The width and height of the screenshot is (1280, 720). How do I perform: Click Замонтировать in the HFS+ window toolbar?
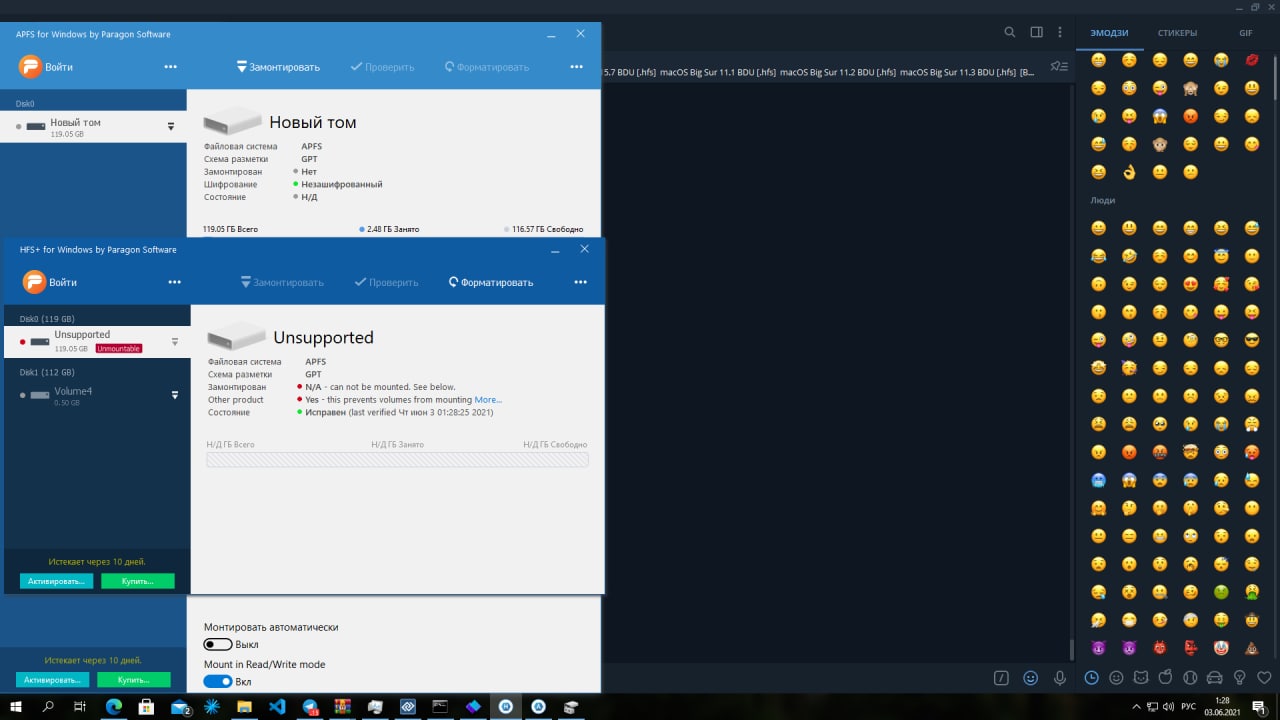click(x=282, y=282)
